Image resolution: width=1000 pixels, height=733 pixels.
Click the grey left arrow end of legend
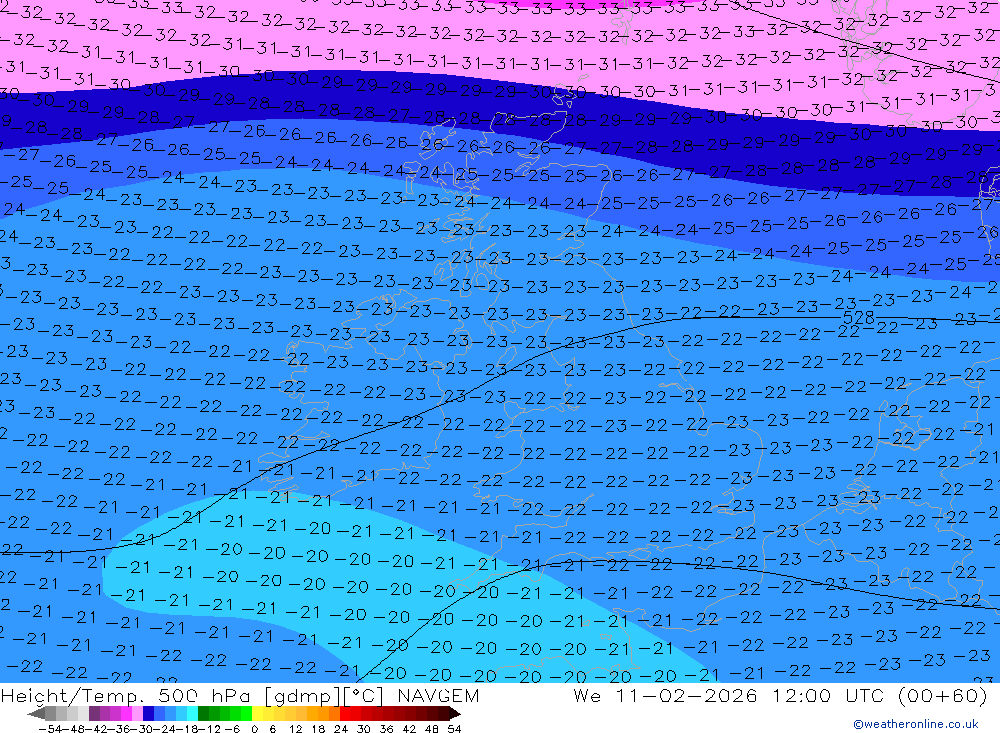[37, 713]
